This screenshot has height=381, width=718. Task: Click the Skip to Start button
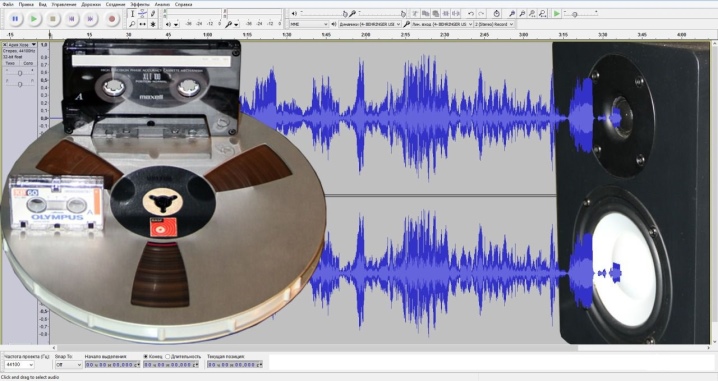click(x=71, y=19)
